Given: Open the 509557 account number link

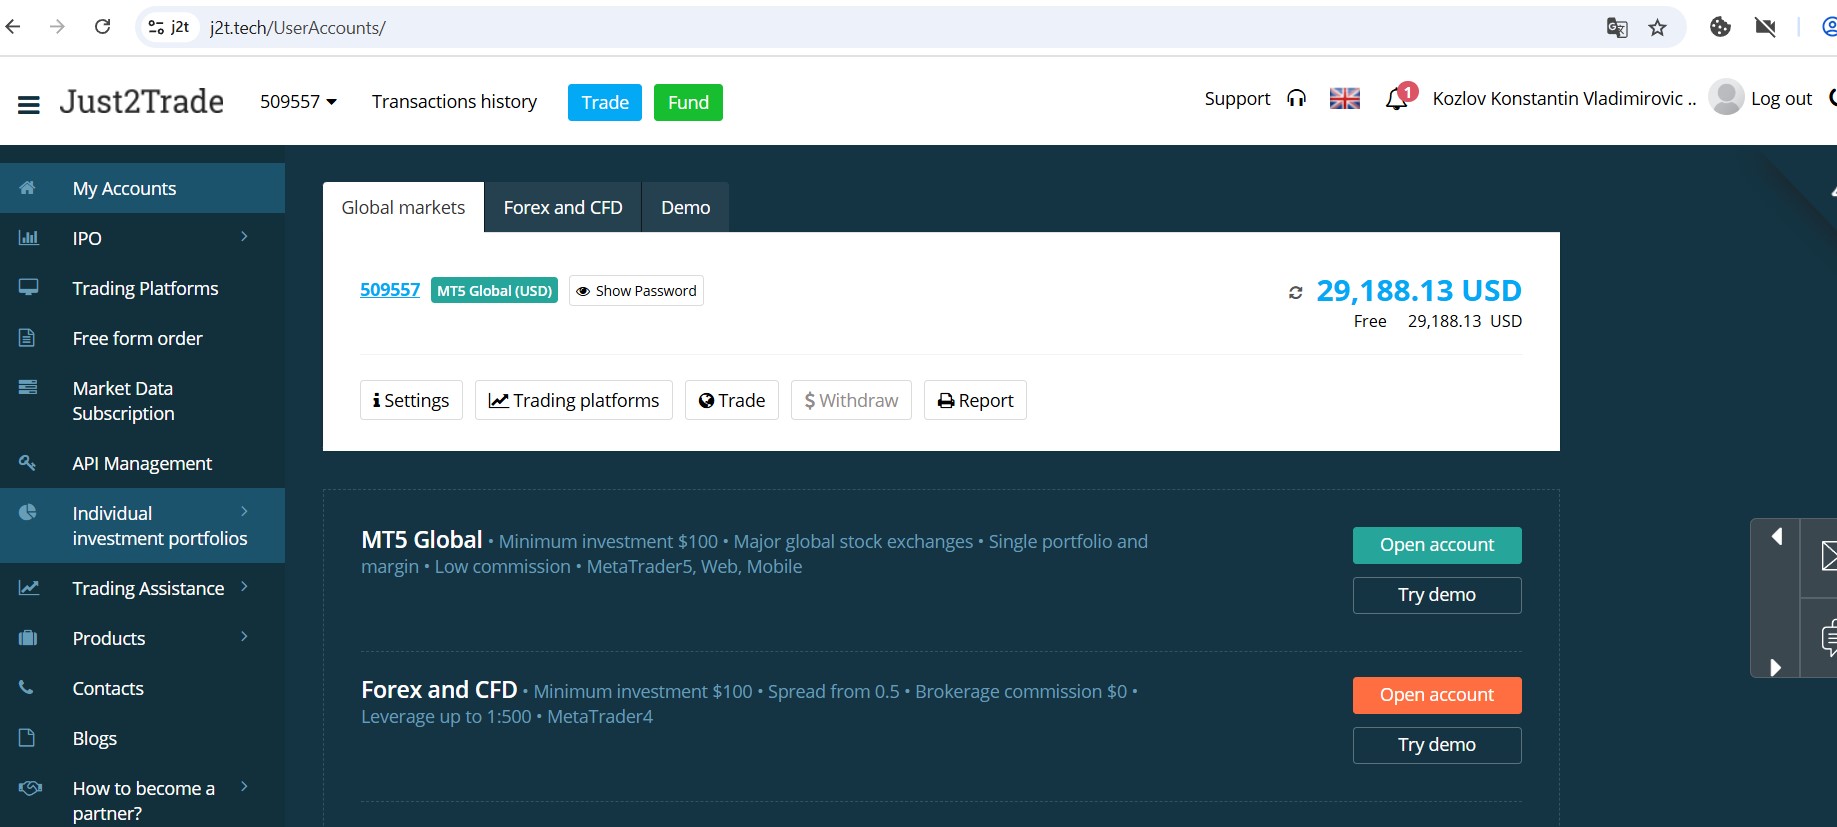Looking at the screenshot, I should [x=390, y=290].
